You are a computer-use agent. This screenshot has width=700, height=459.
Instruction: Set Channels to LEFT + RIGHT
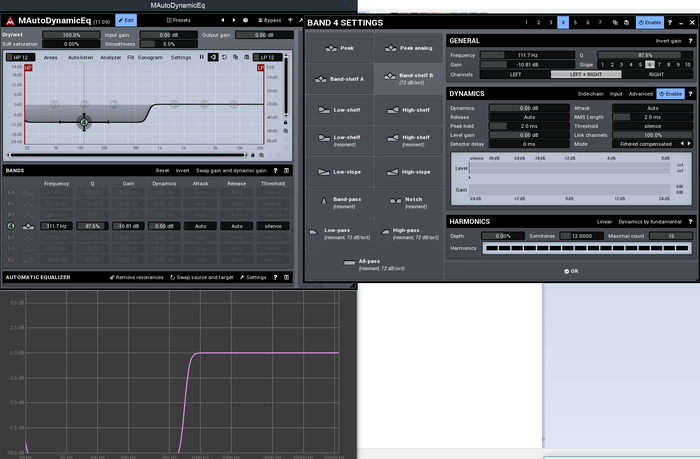(586, 75)
